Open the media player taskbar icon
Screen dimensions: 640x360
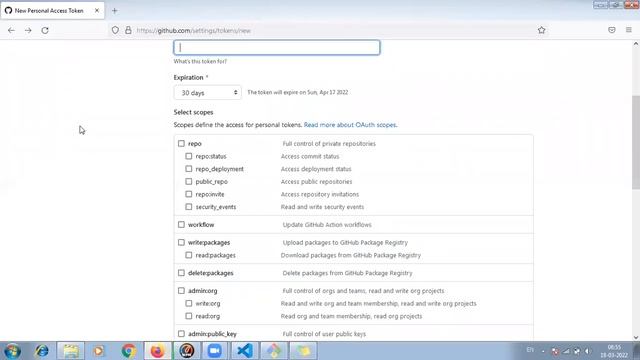[99, 351]
